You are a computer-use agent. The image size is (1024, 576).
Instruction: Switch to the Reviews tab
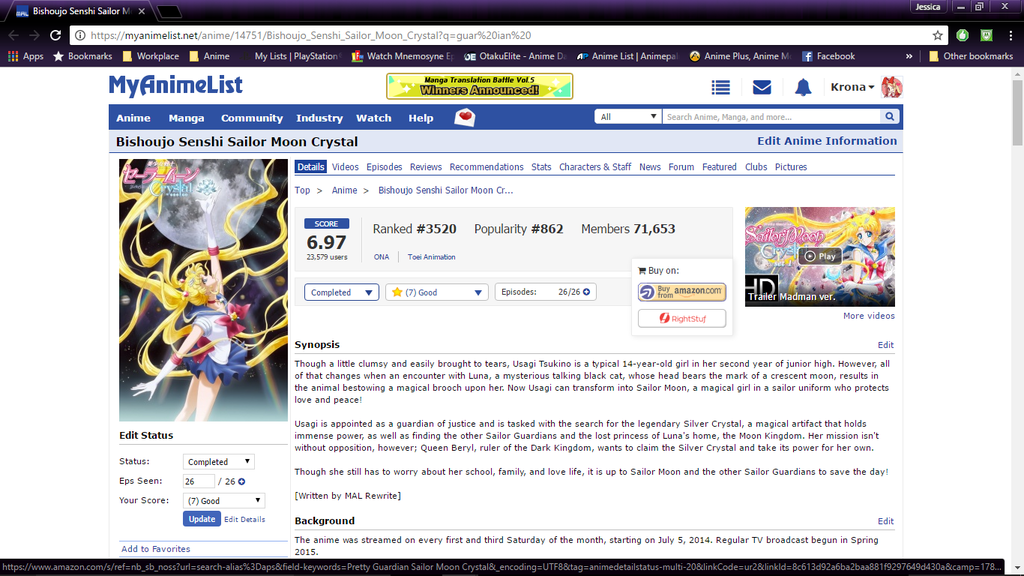[x=426, y=167]
